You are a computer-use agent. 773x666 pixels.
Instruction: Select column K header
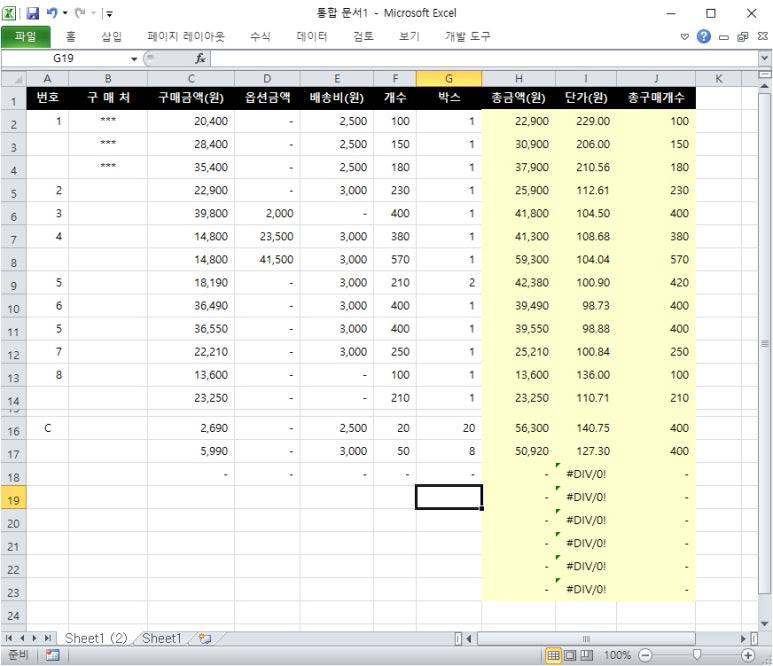click(718, 79)
